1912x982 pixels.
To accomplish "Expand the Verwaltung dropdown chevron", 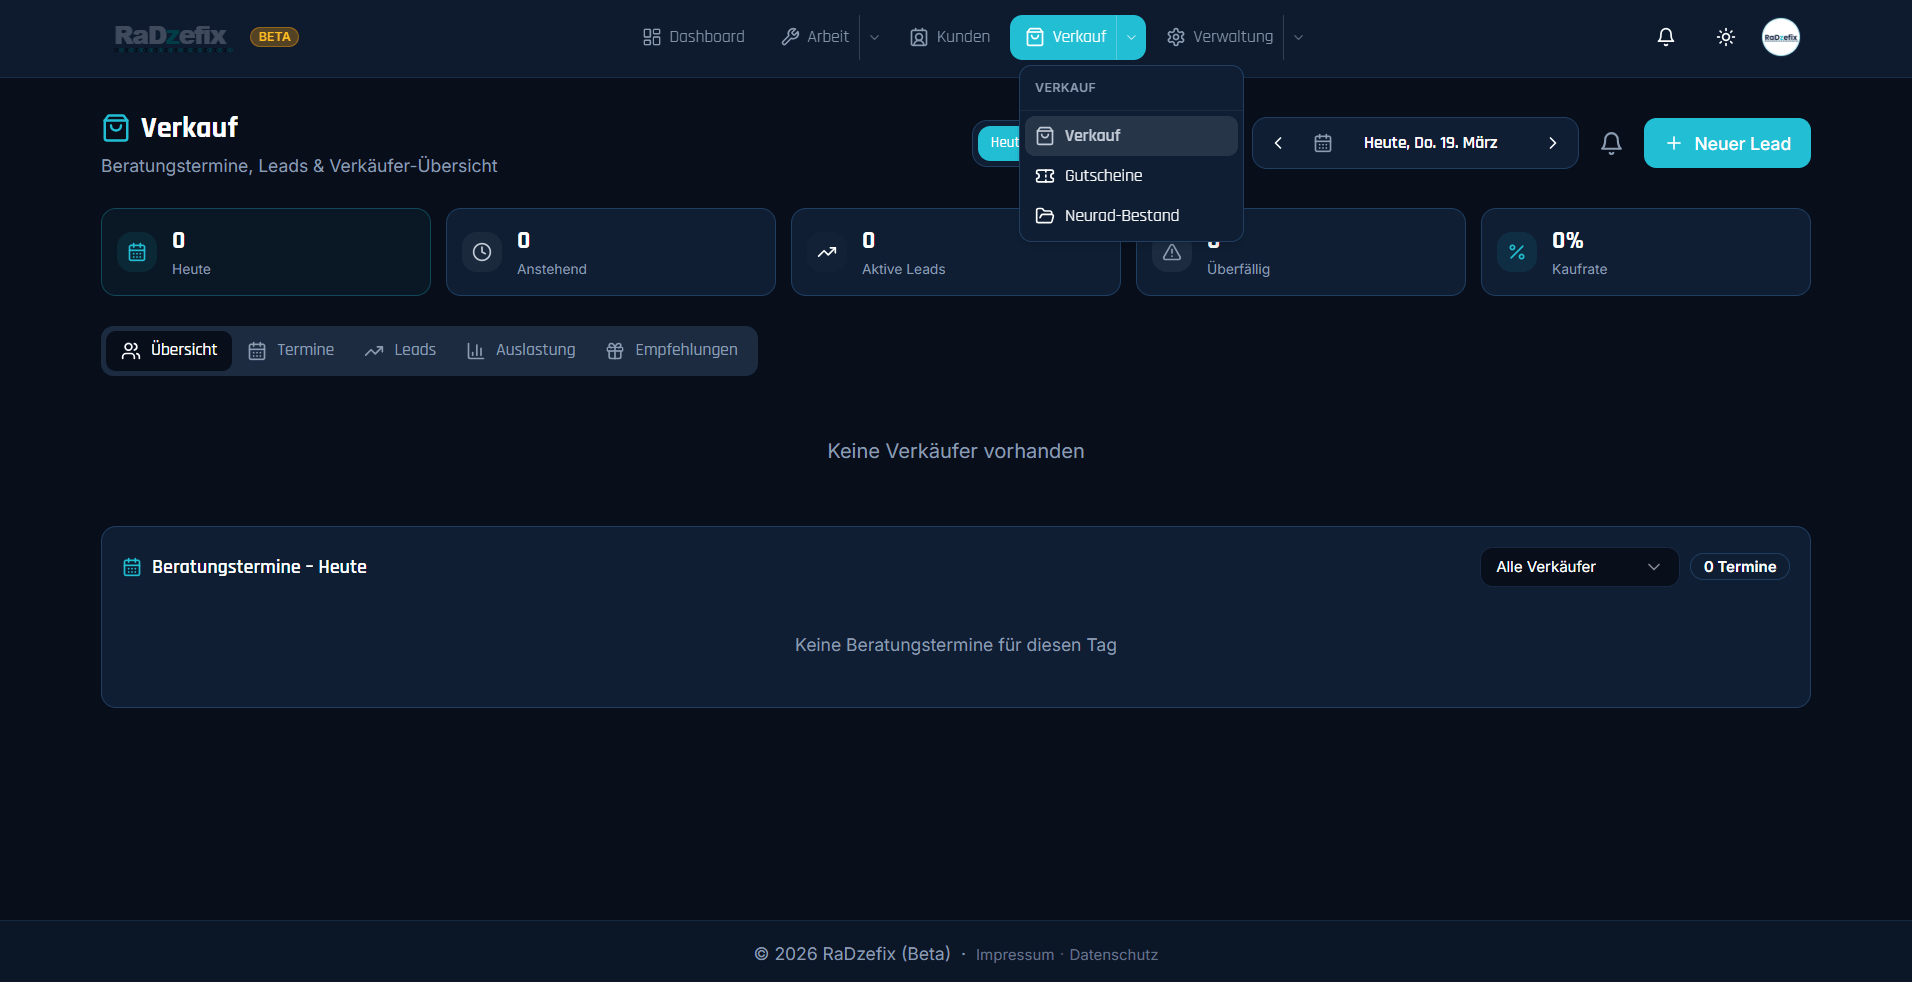I will point(1298,37).
